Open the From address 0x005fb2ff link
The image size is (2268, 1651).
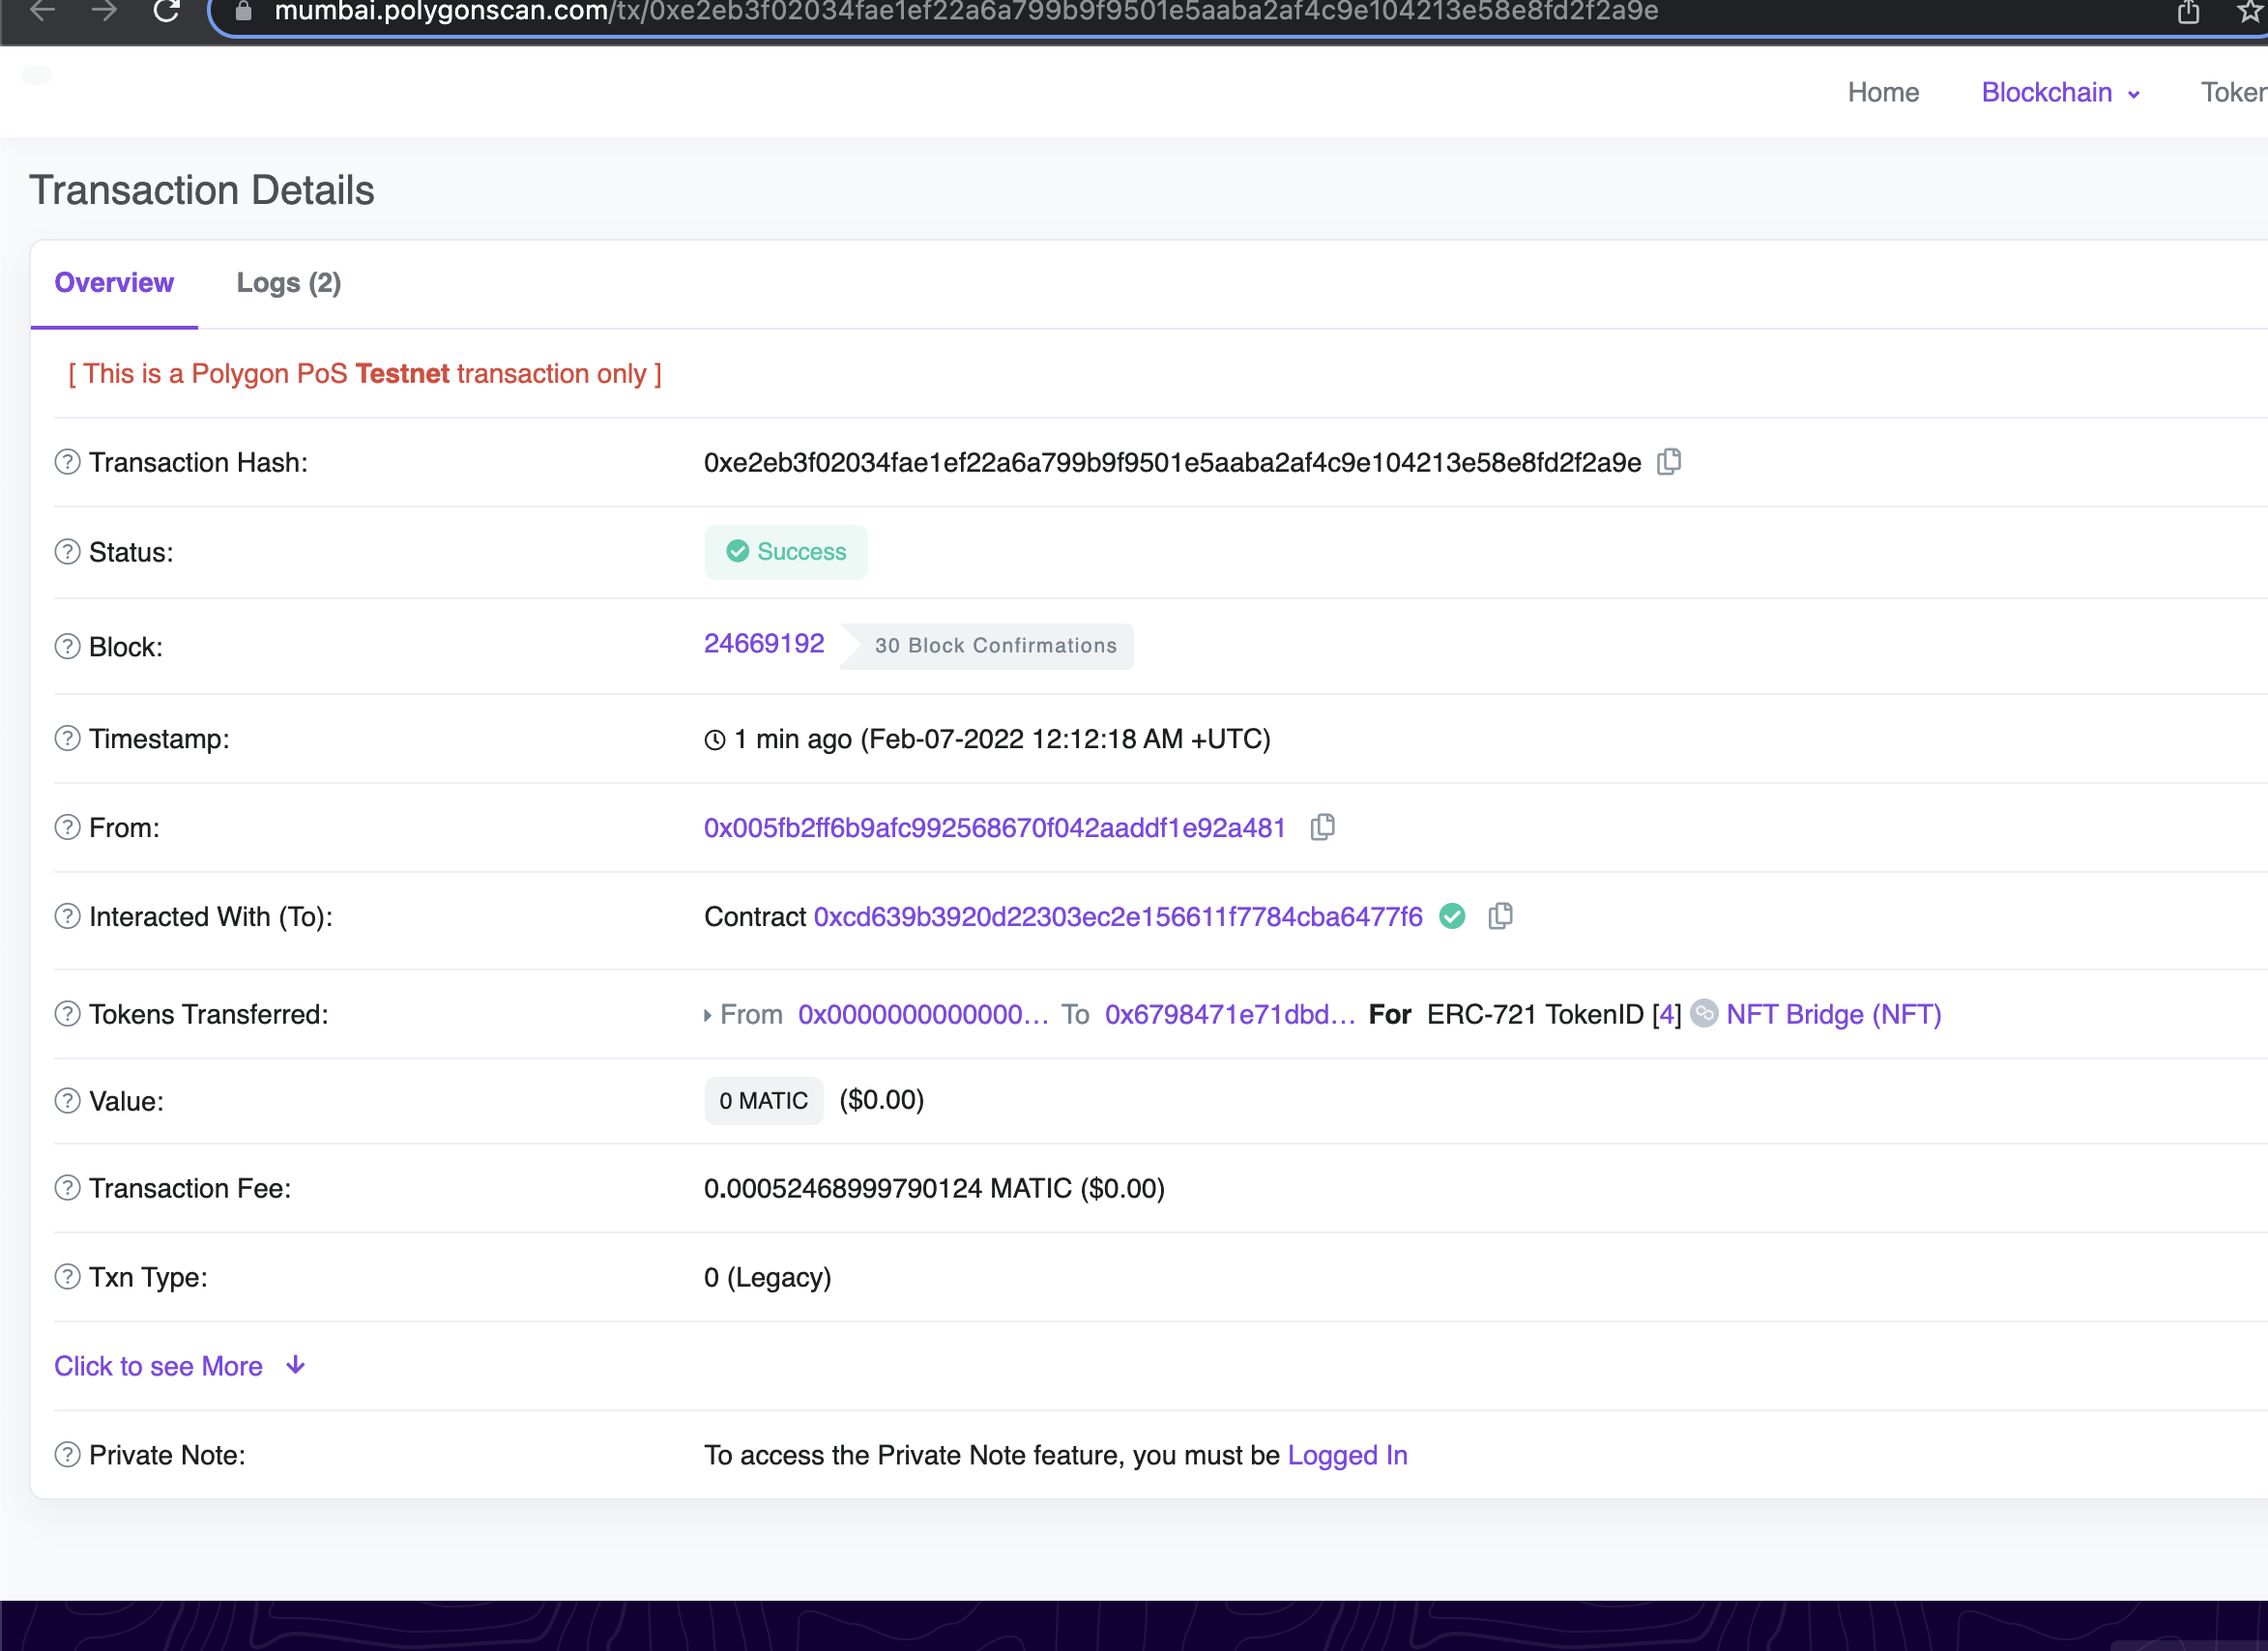[995, 828]
